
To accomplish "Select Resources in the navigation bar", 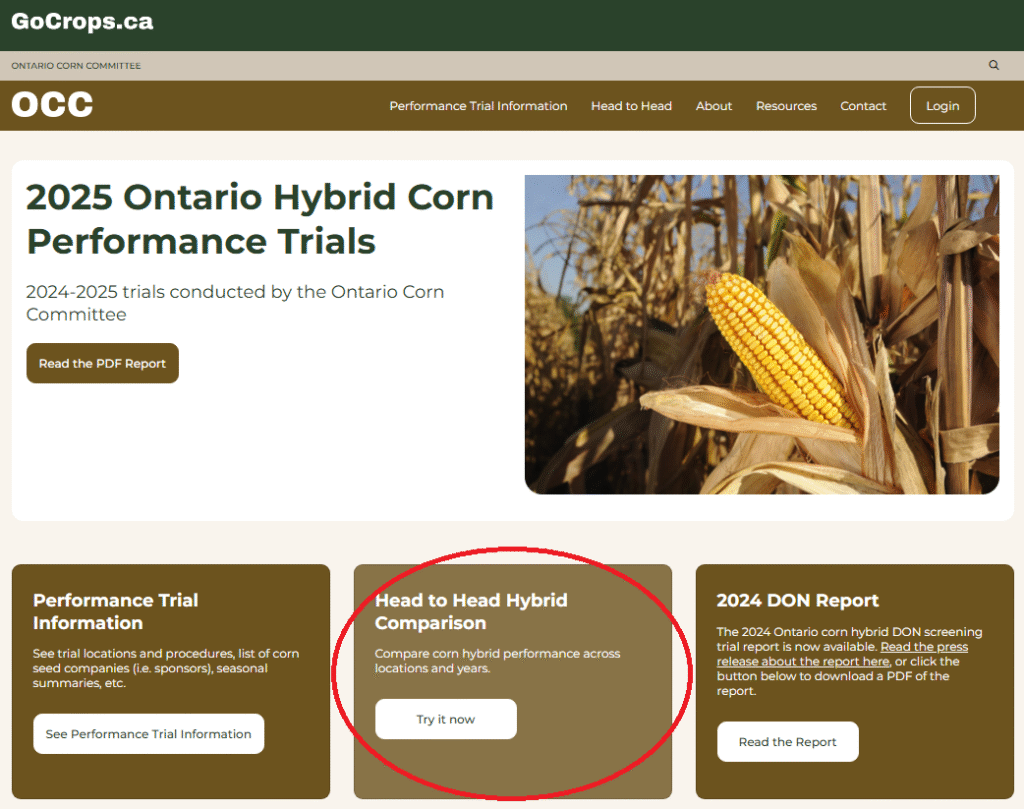I will click(786, 106).
